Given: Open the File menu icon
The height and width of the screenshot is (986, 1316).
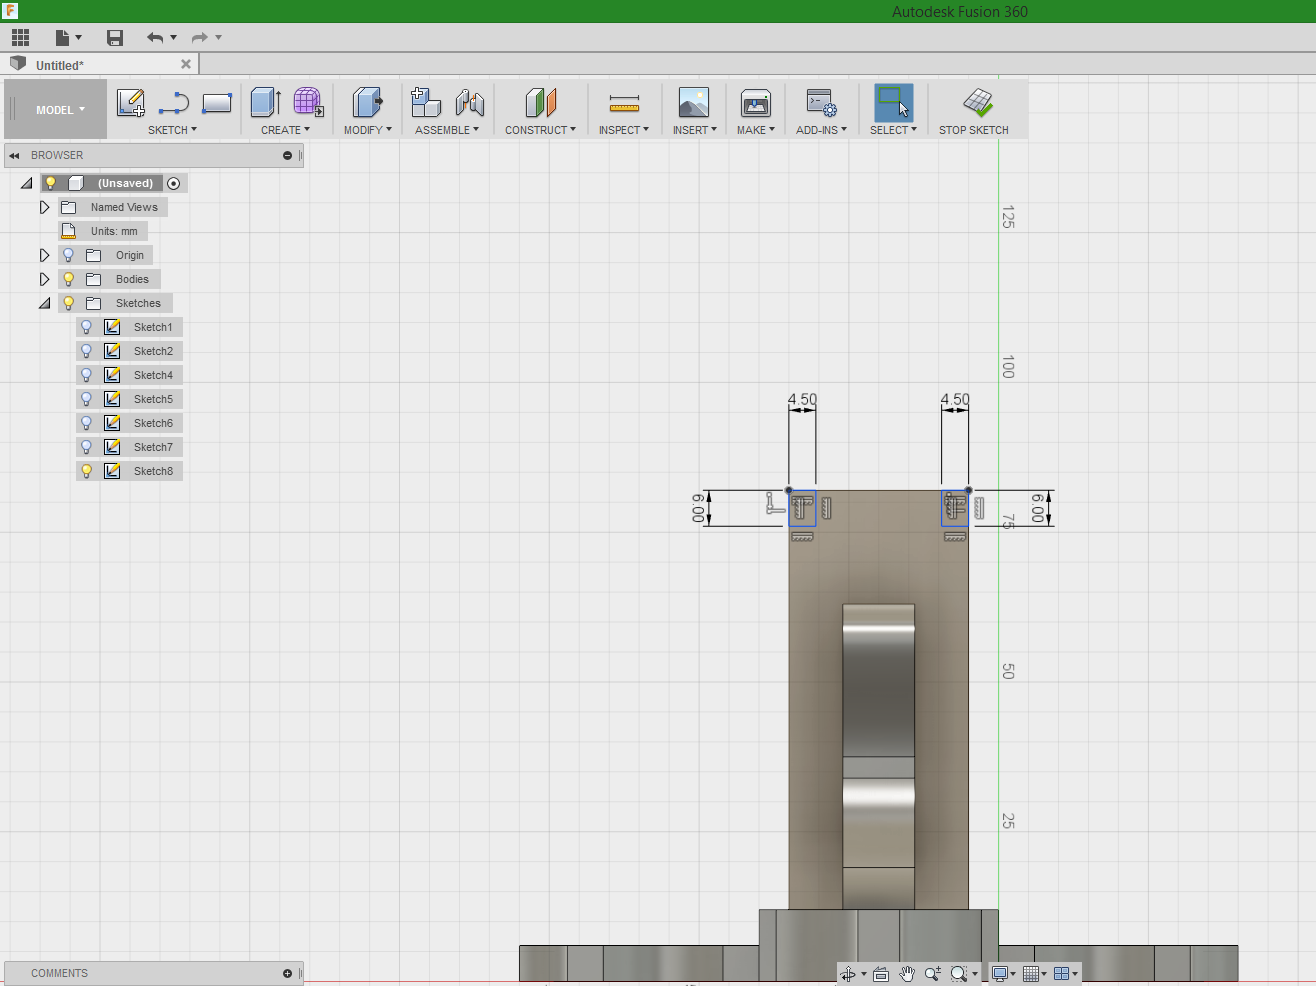Looking at the screenshot, I should point(62,37).
